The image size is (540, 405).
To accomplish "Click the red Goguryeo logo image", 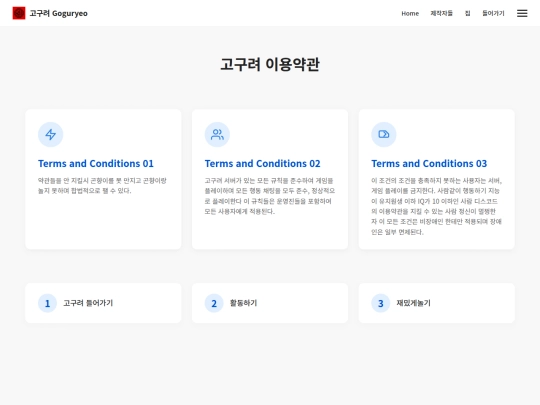I will pos(19,13).
